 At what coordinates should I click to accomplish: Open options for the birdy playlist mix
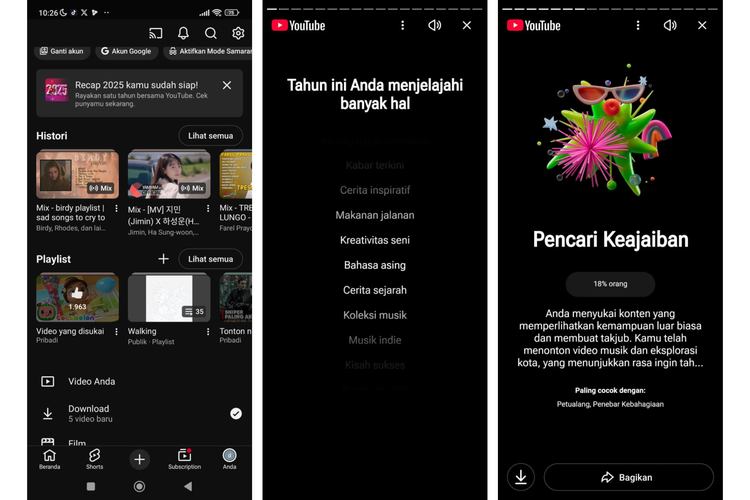click(x=116, y=208)
